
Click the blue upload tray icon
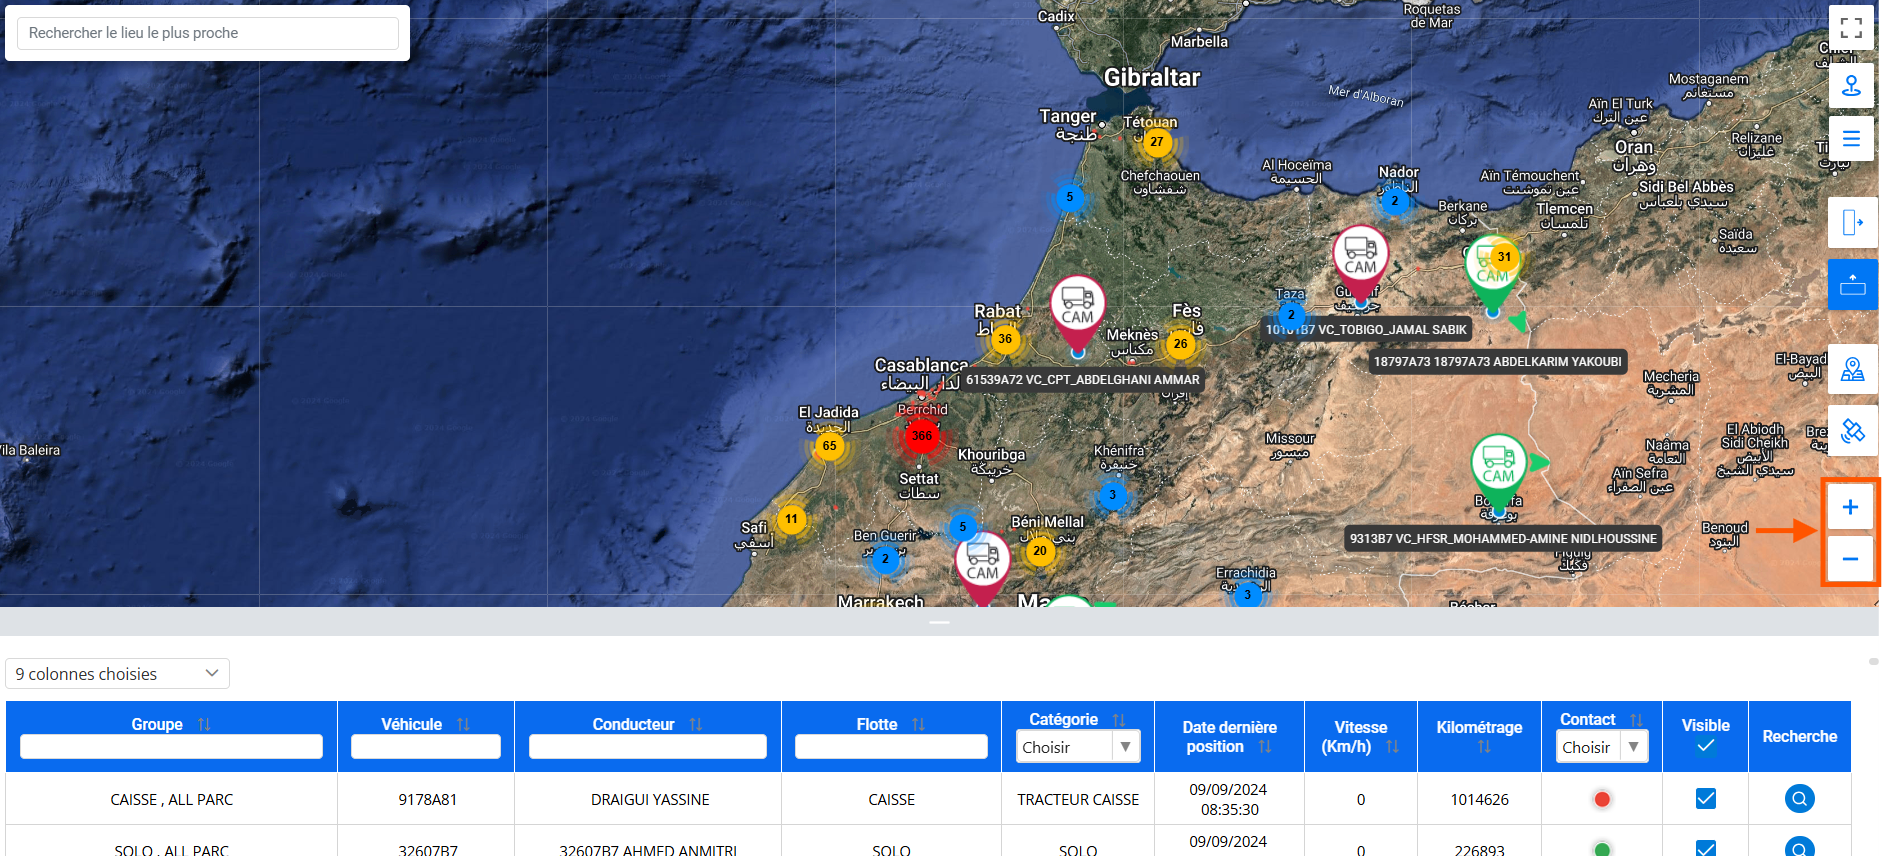(1852, 284)
